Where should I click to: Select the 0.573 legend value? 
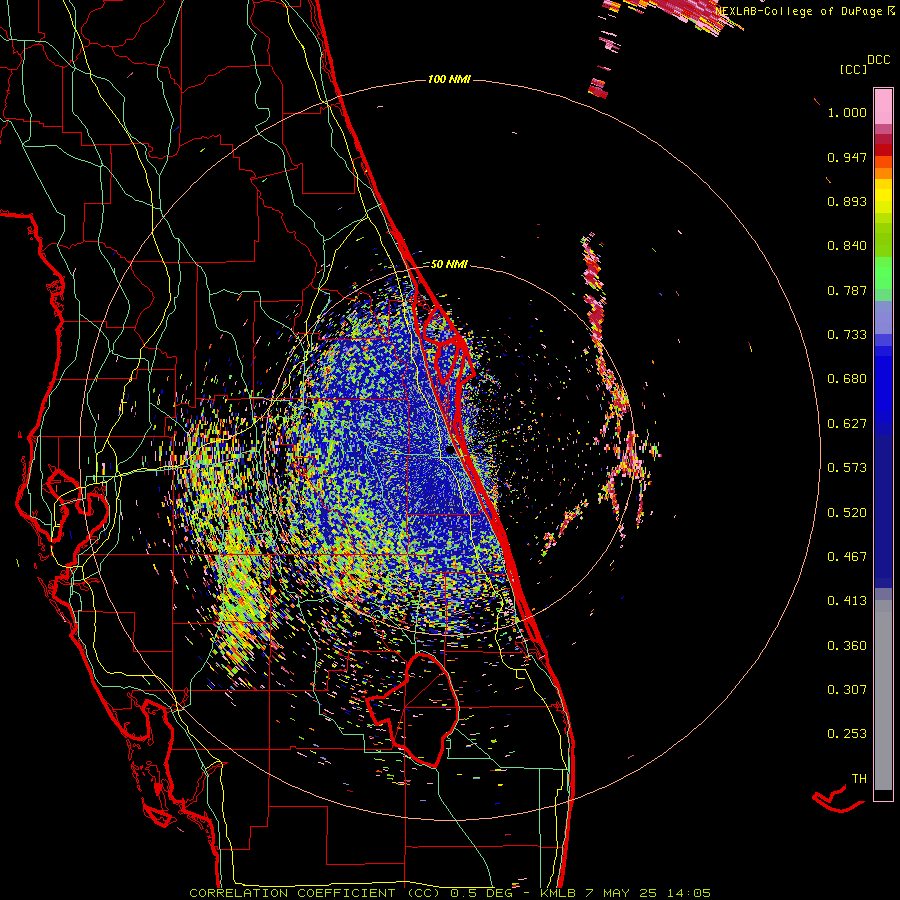point(847,468)
